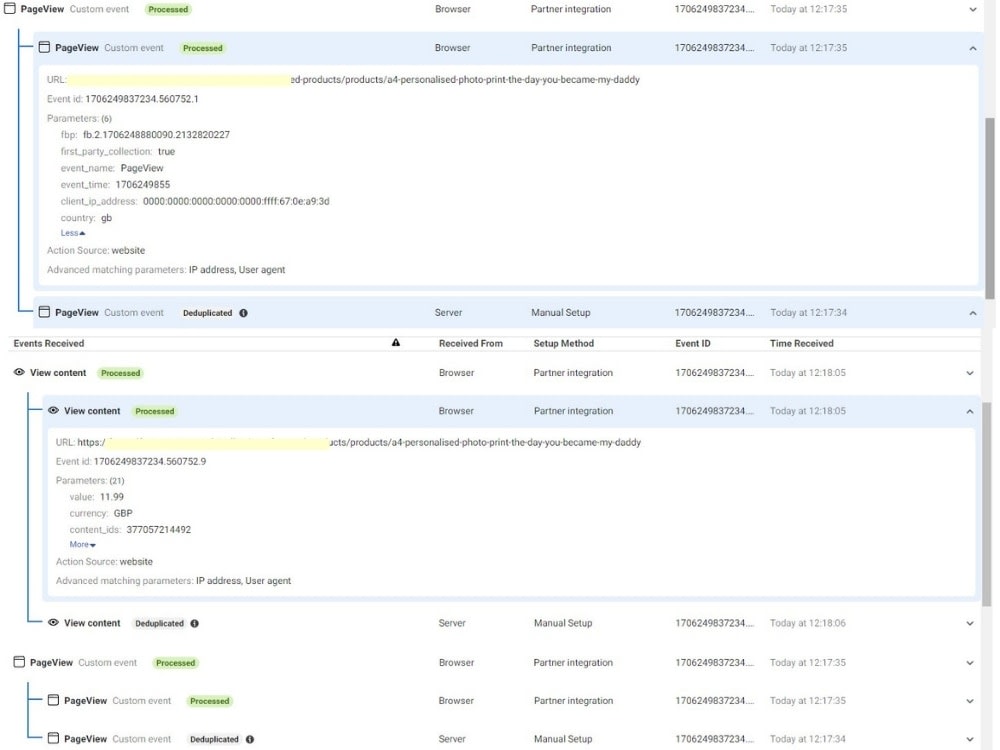Click the eye icon on nested expanded View content
Screen dimensions: 1000x750
(x=54, y=410)
